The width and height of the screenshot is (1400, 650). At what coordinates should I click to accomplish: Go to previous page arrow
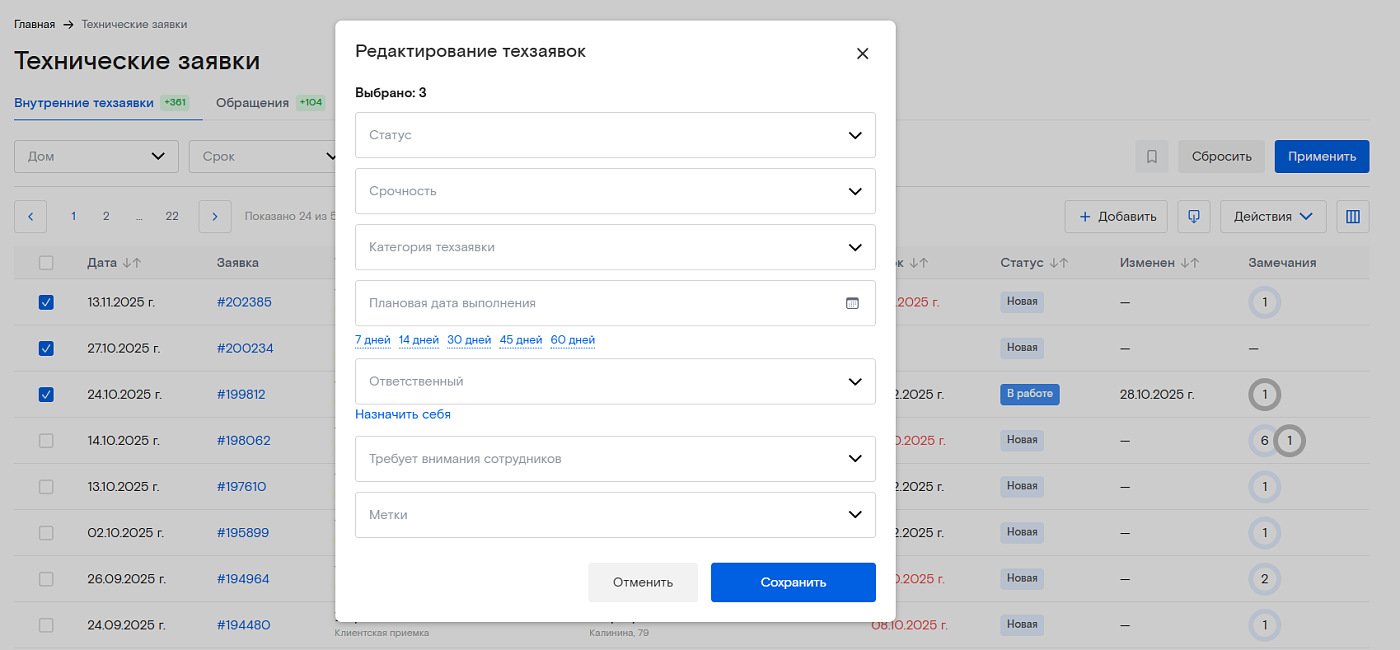click(x=30, y=216)
